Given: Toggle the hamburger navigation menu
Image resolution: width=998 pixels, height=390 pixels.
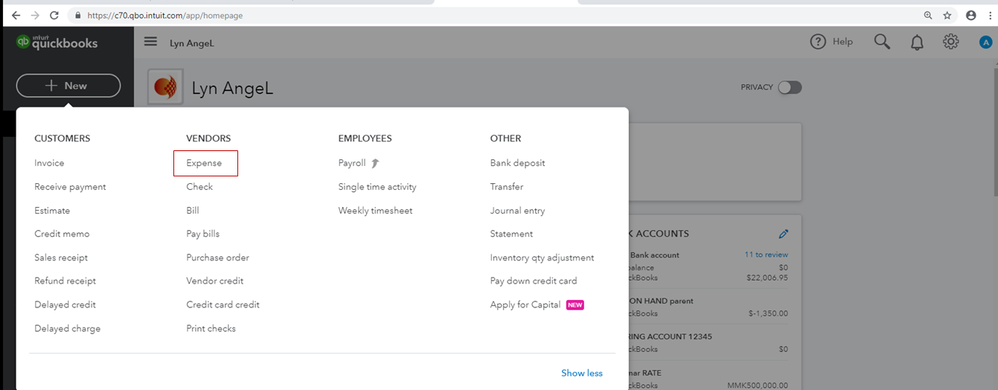Looking at the screenshot, I should coord(150,42).
